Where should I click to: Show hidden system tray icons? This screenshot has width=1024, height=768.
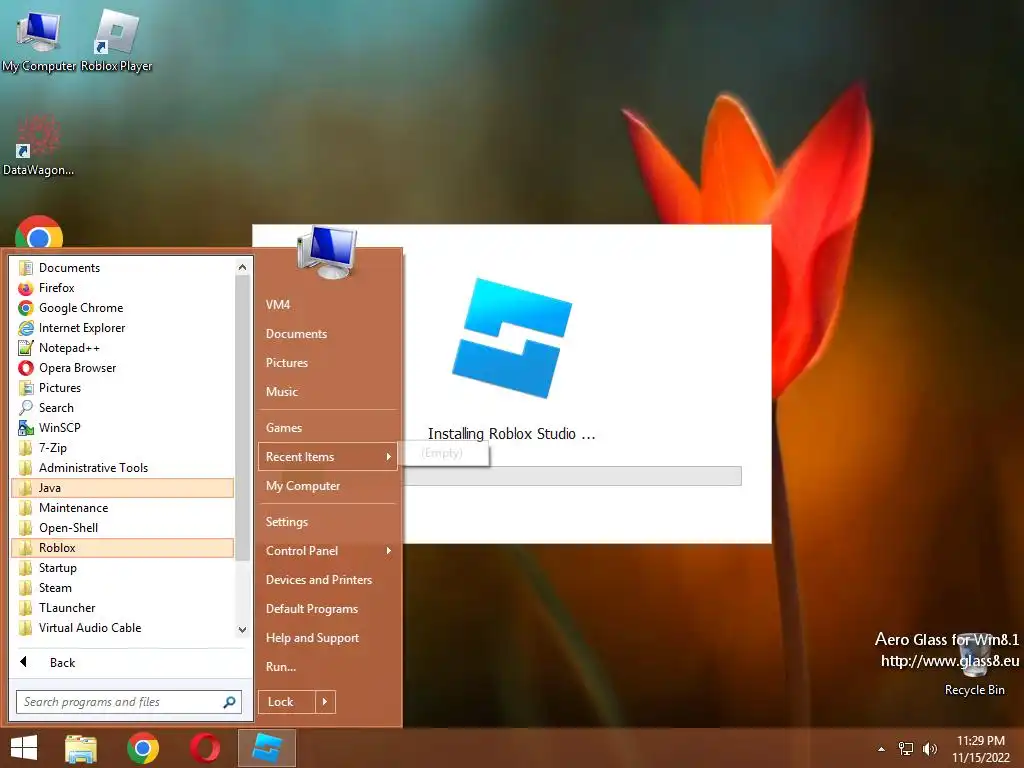(x=882, y=749)
